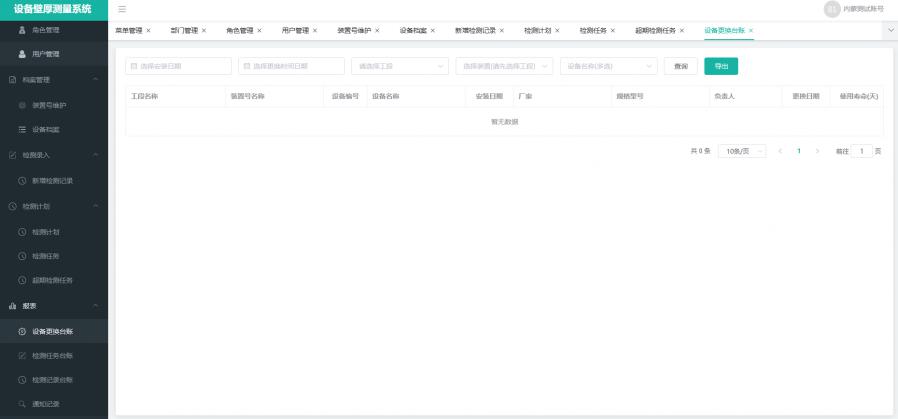Open the 设备名称(多选) dropdown
898x419 pixels.
tap(608, 66)
